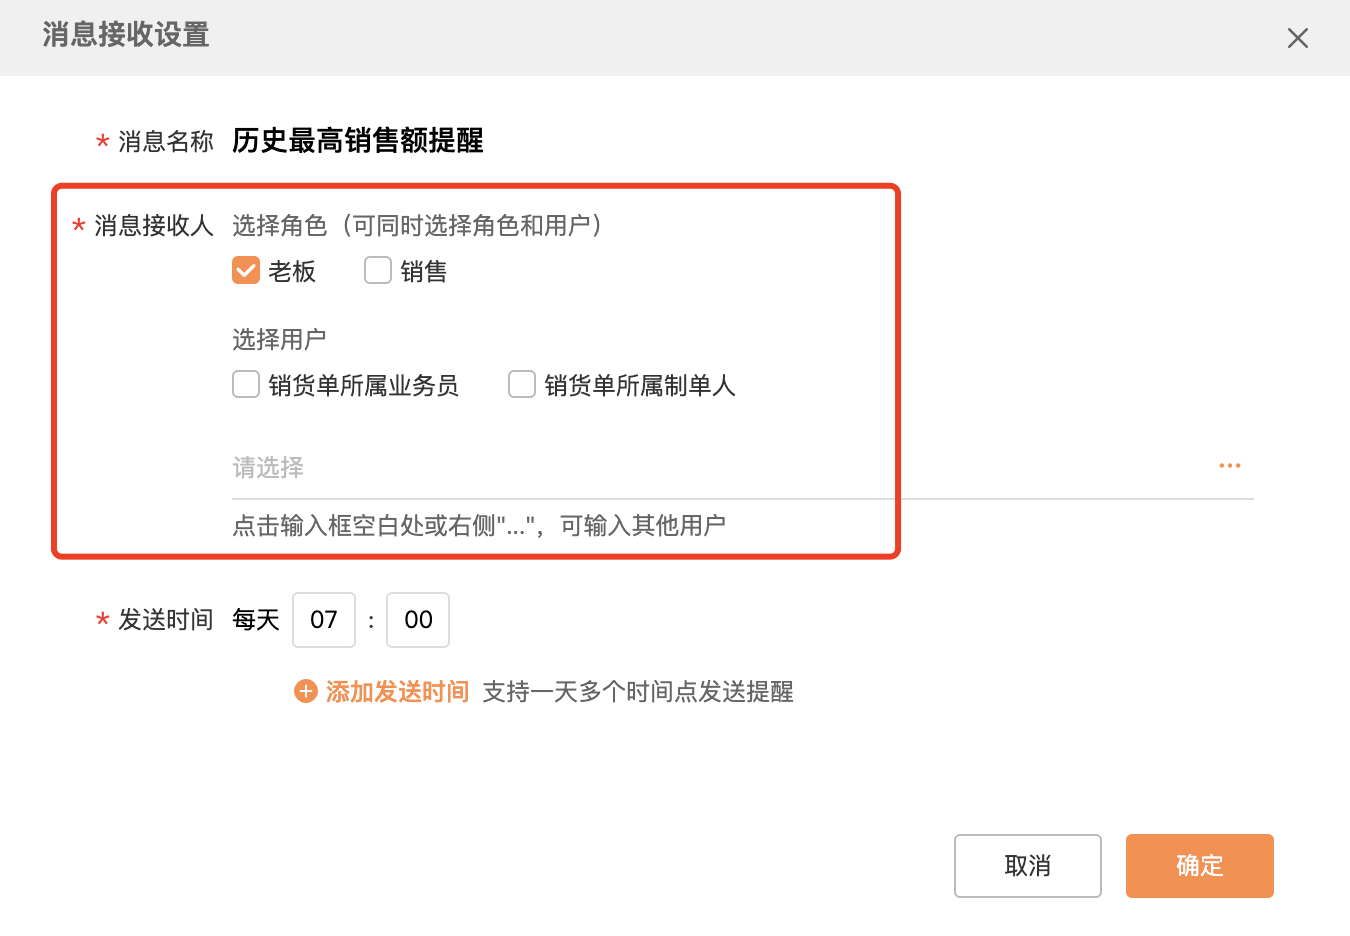
Task: Click the 消息名称 label
Action: pos(167,141)
